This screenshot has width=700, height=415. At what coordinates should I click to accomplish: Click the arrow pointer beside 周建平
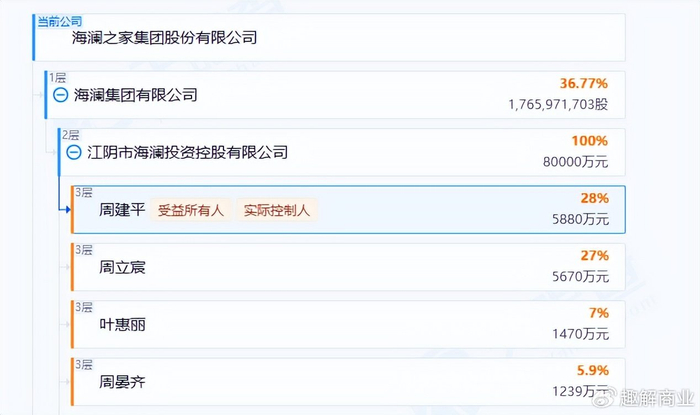pyautogui.click(x=65, y=210)
